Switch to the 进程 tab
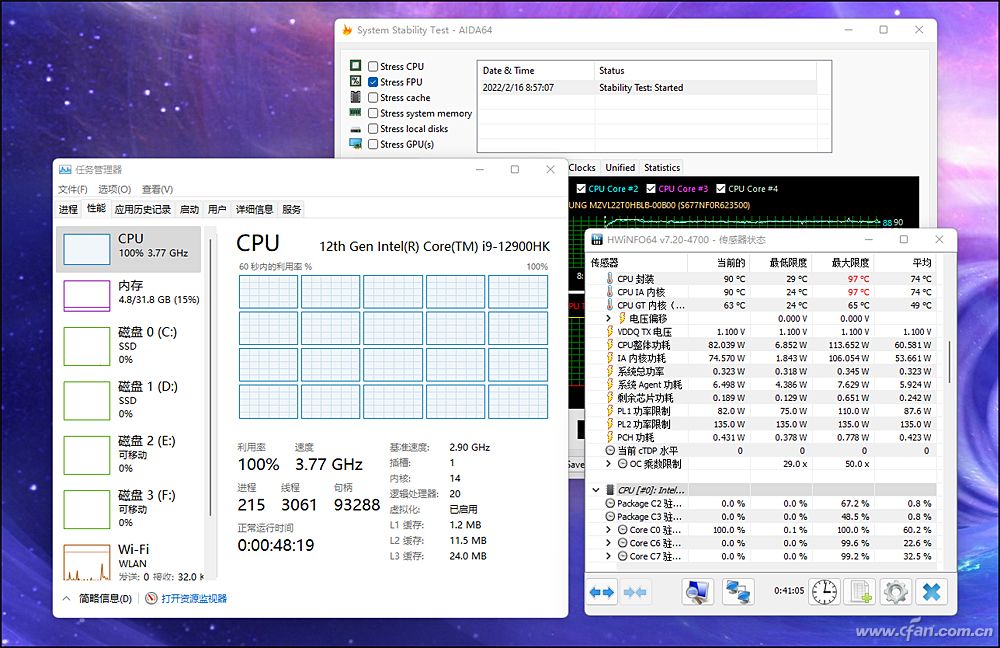This screenshot has height=648, width=1000. point(68,209)
